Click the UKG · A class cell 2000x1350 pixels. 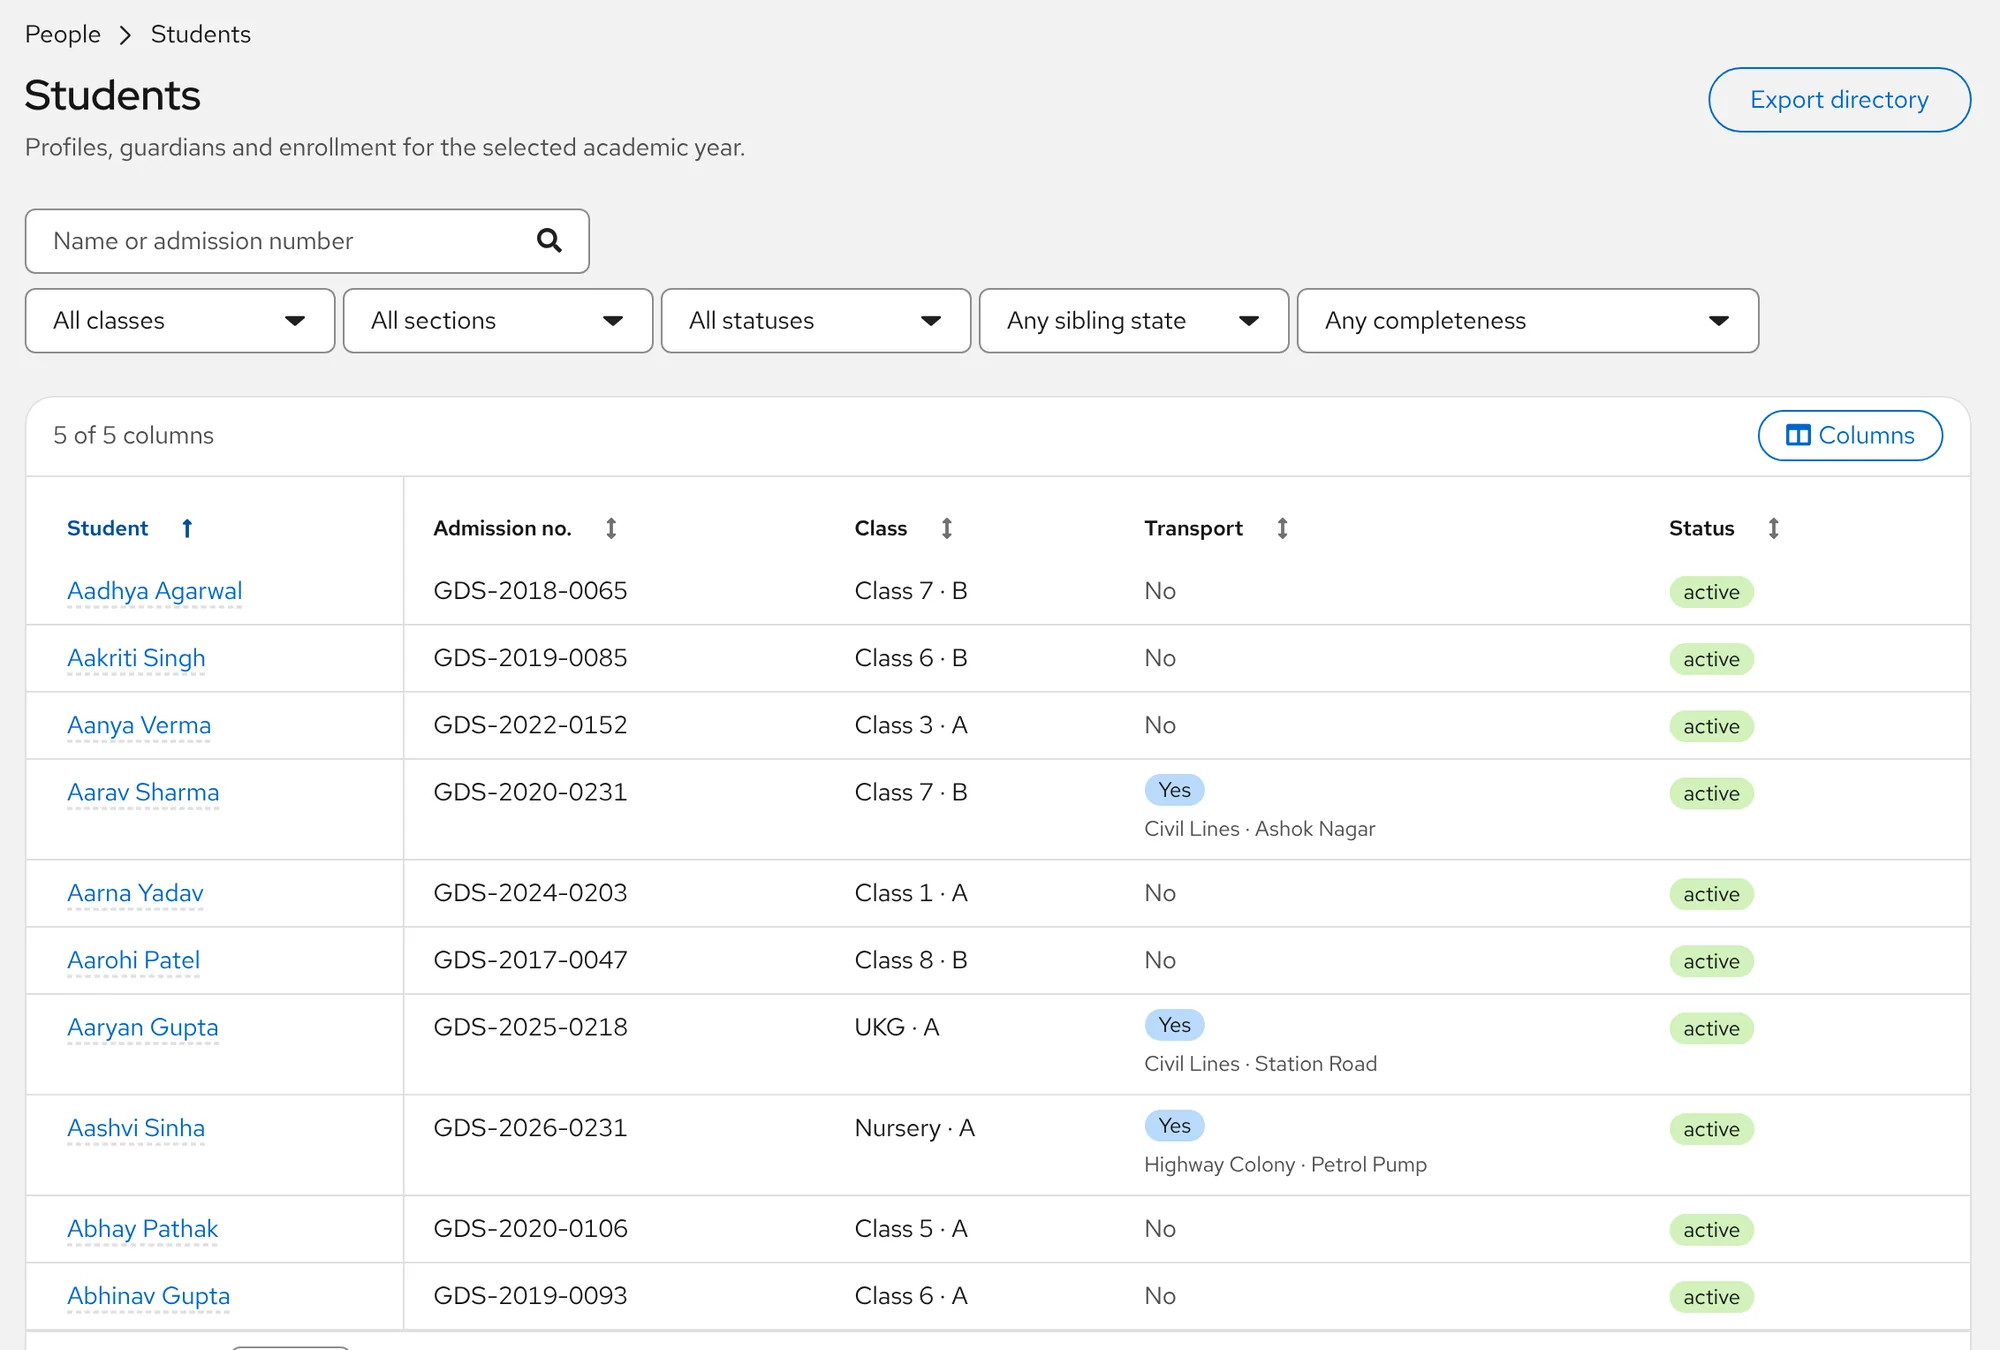click(x=896, y=1027)
